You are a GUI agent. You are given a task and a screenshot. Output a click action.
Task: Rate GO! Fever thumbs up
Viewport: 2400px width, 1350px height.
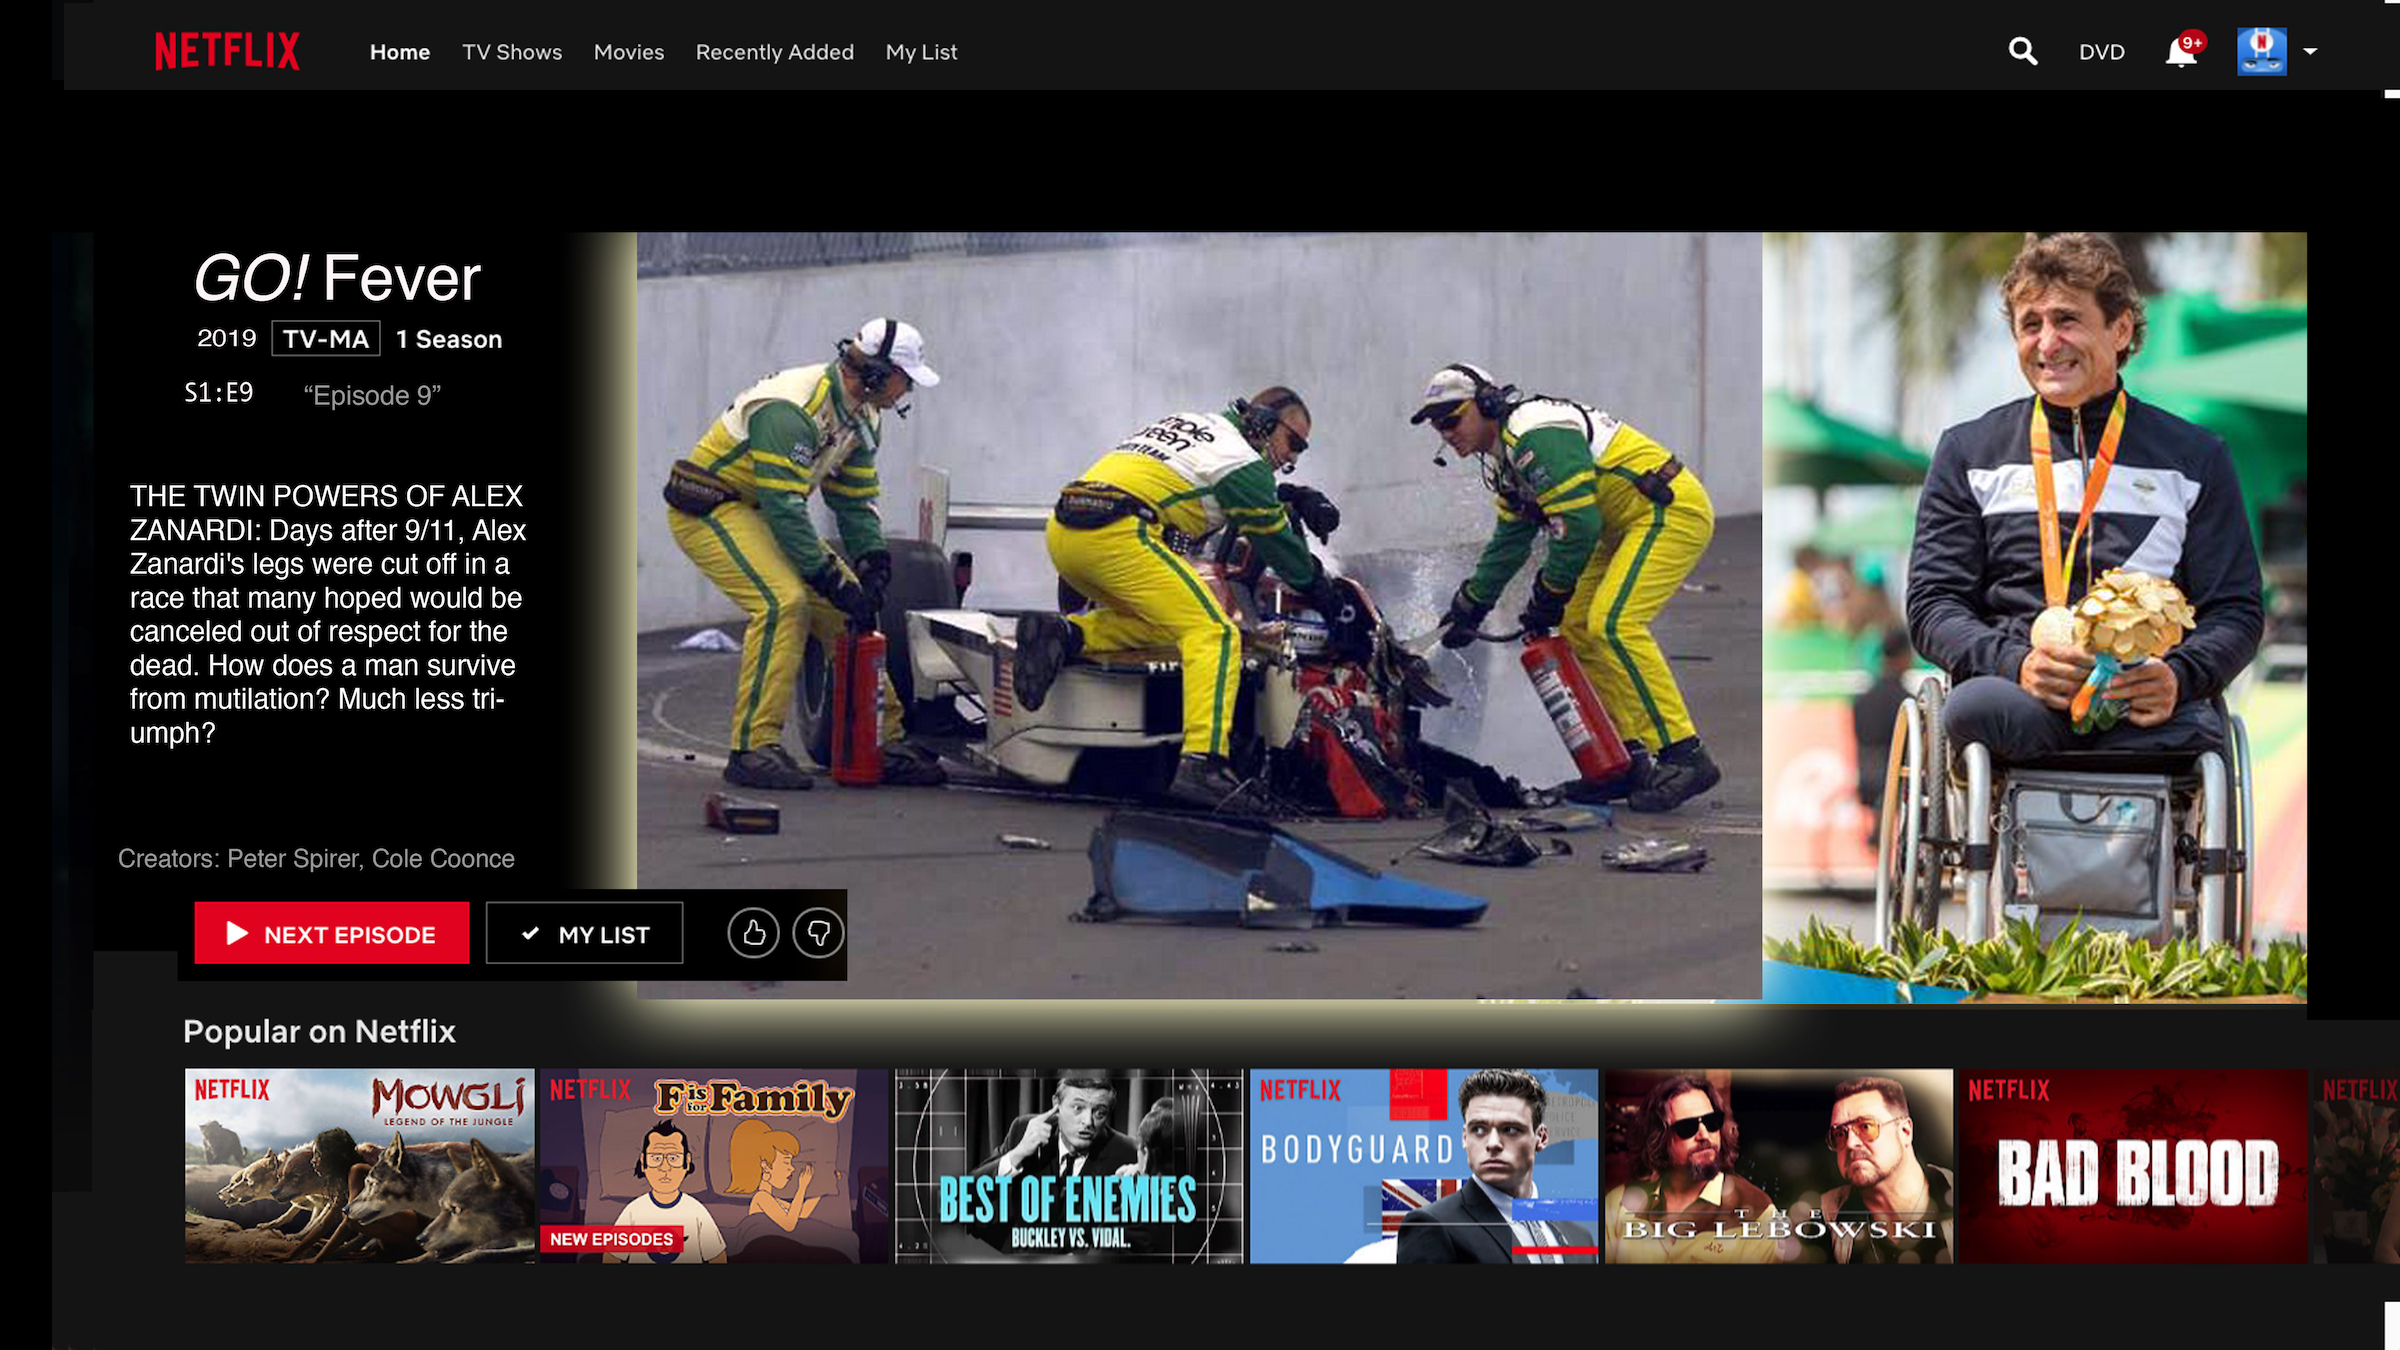pos(753,933)
